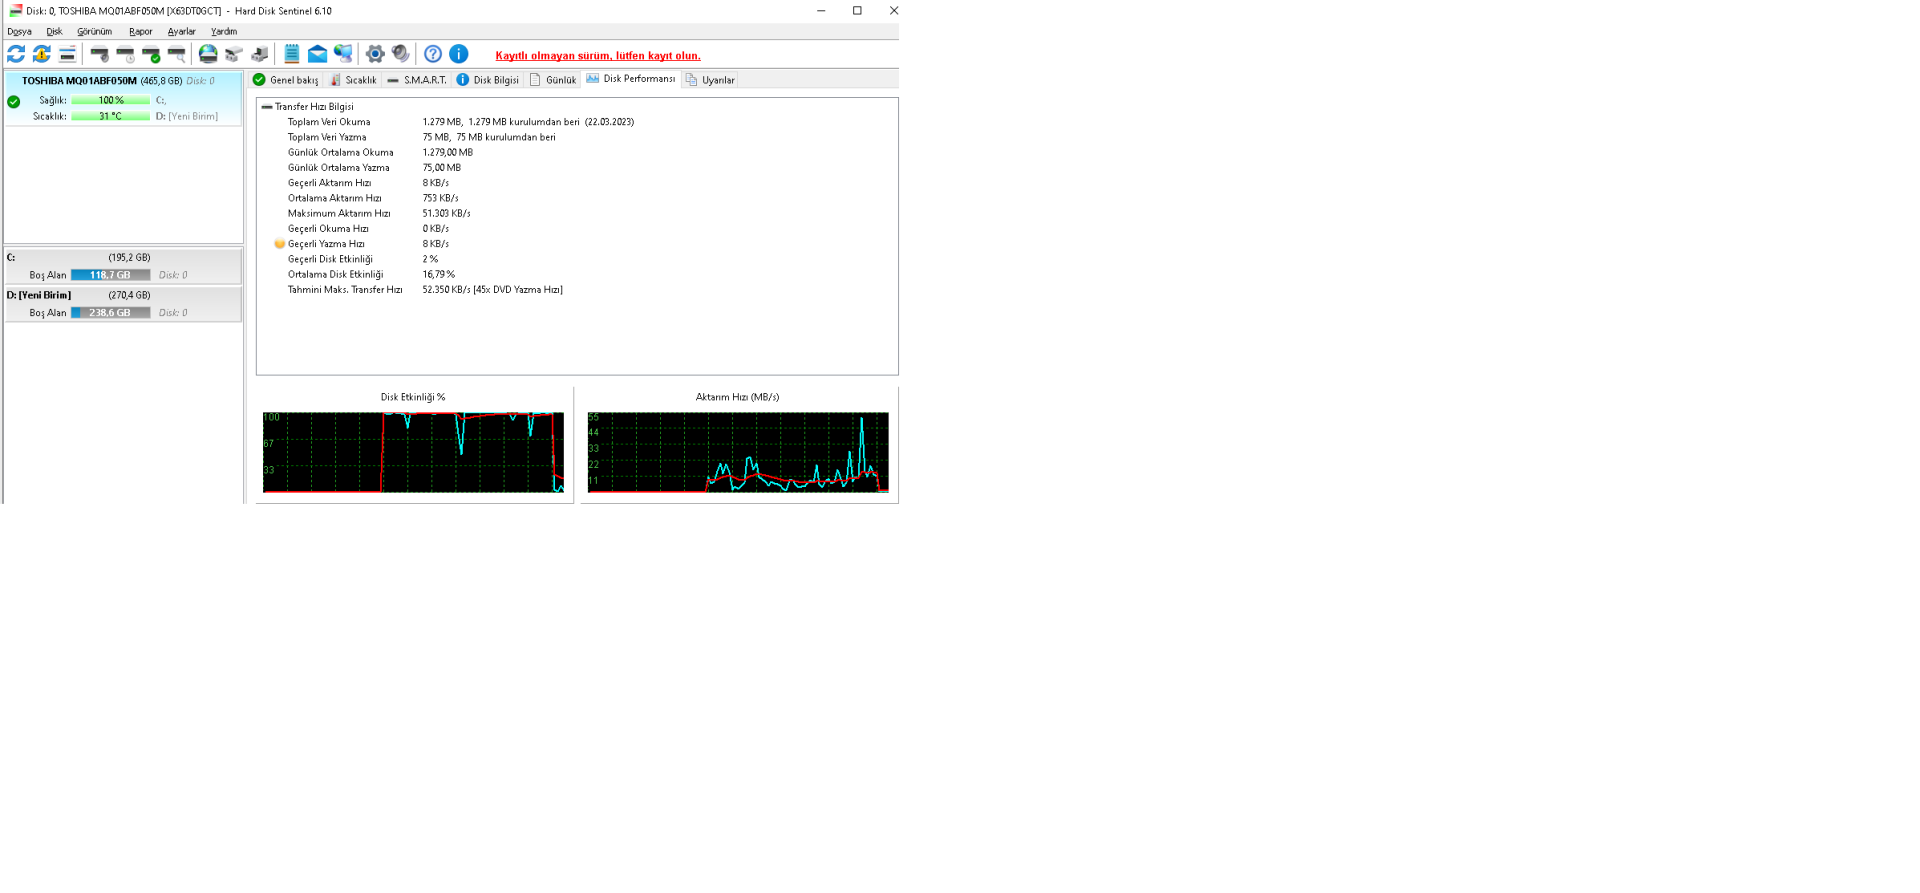Click the blue envelope e-mail icon
Screen dimensions: 1920x893
tap(317, 54)
